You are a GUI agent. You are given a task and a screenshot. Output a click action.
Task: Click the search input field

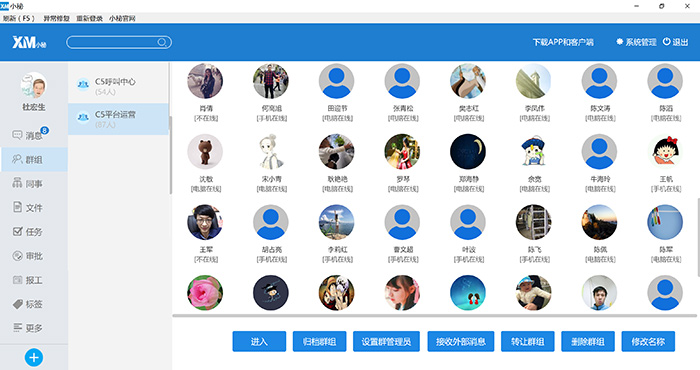[119, 42]
